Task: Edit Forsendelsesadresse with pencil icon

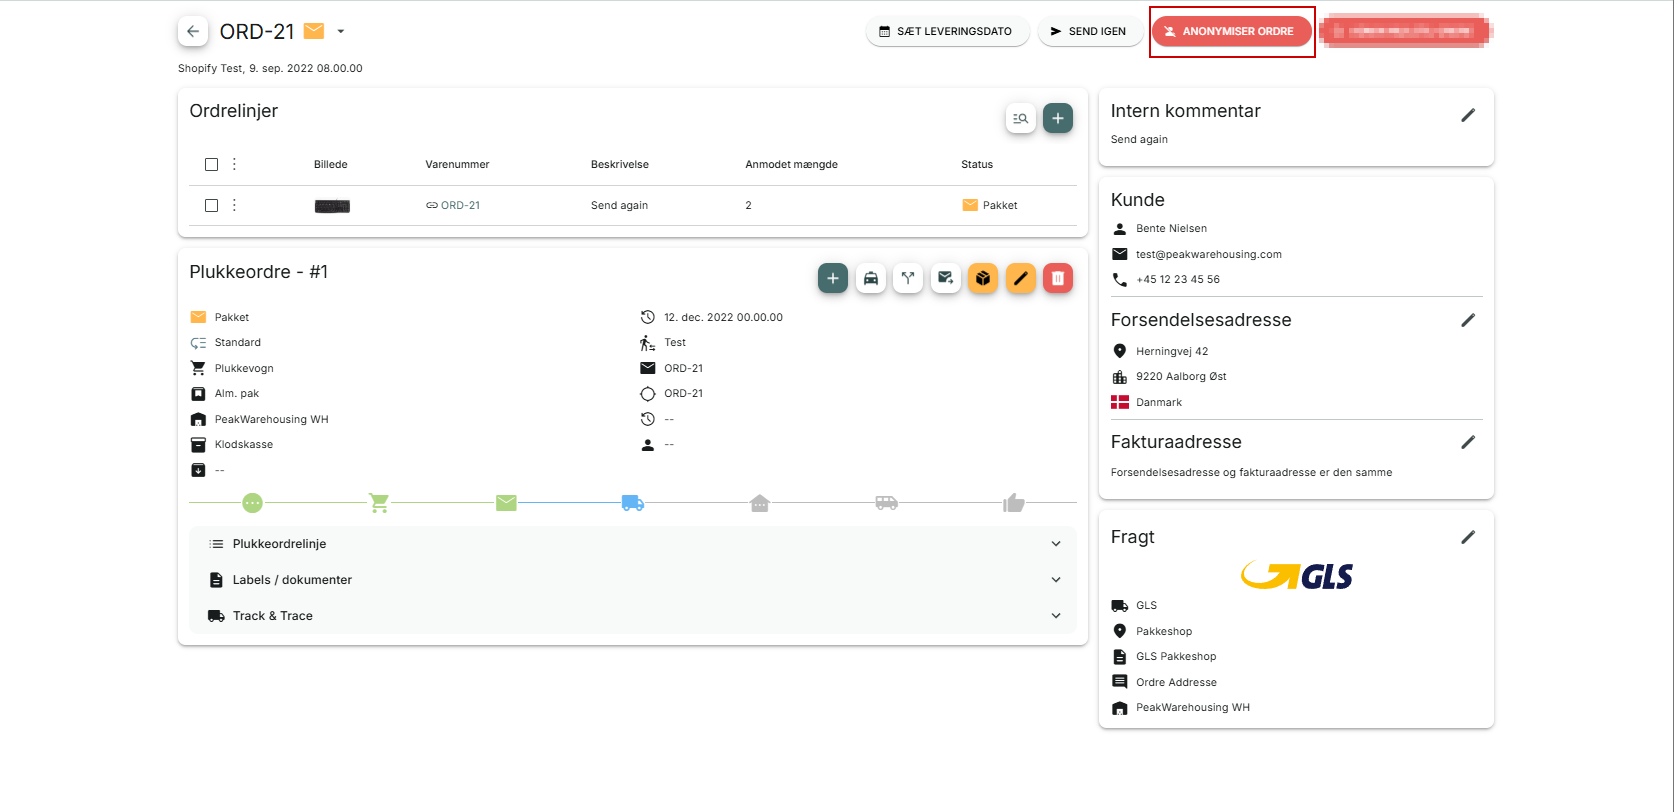Action: point(1468,320)
